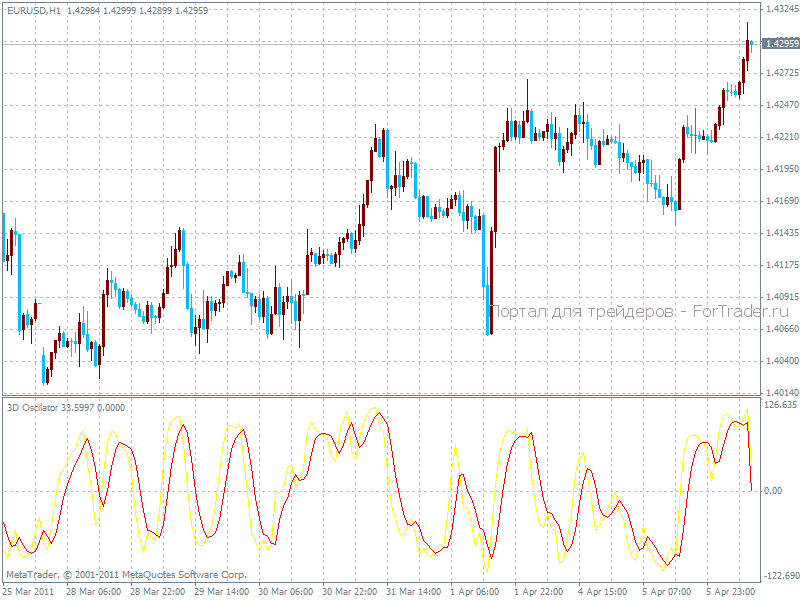Click the 28 Mar 06:00 axis label
Image resolution: width=800 pixels, height=600 pixels.
[x=95, y=590]
